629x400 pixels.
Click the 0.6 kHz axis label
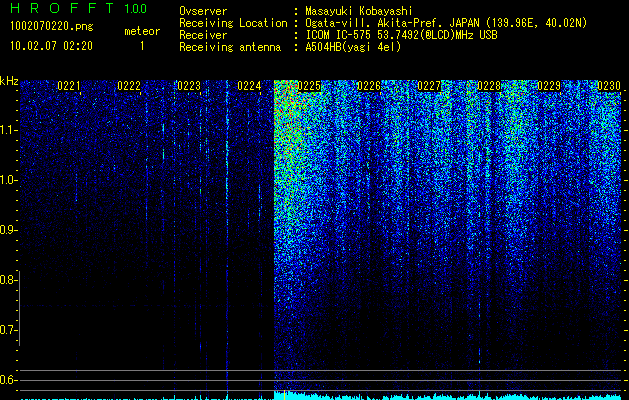tap(8, 380)
